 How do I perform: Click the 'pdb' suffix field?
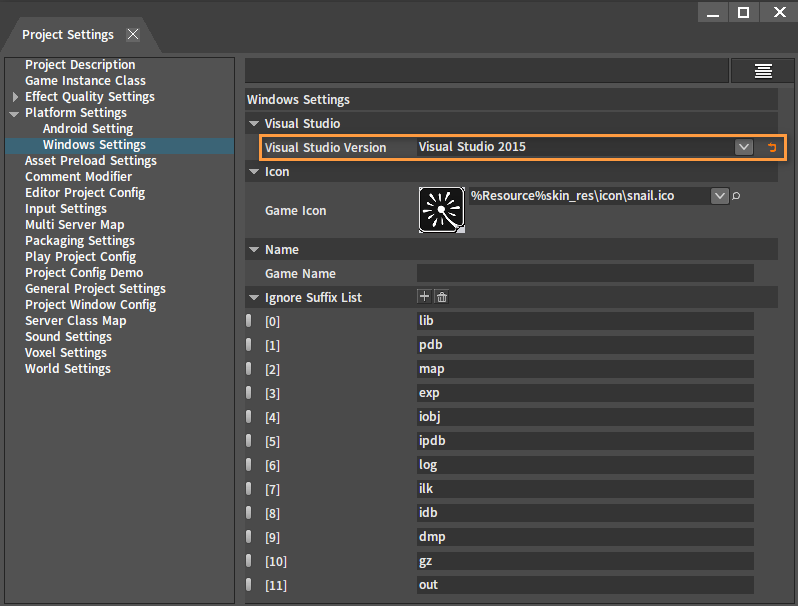[x=585, y=345]
